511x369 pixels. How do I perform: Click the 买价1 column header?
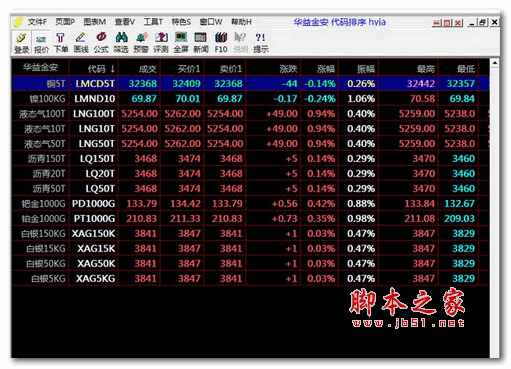click(182, 68)
